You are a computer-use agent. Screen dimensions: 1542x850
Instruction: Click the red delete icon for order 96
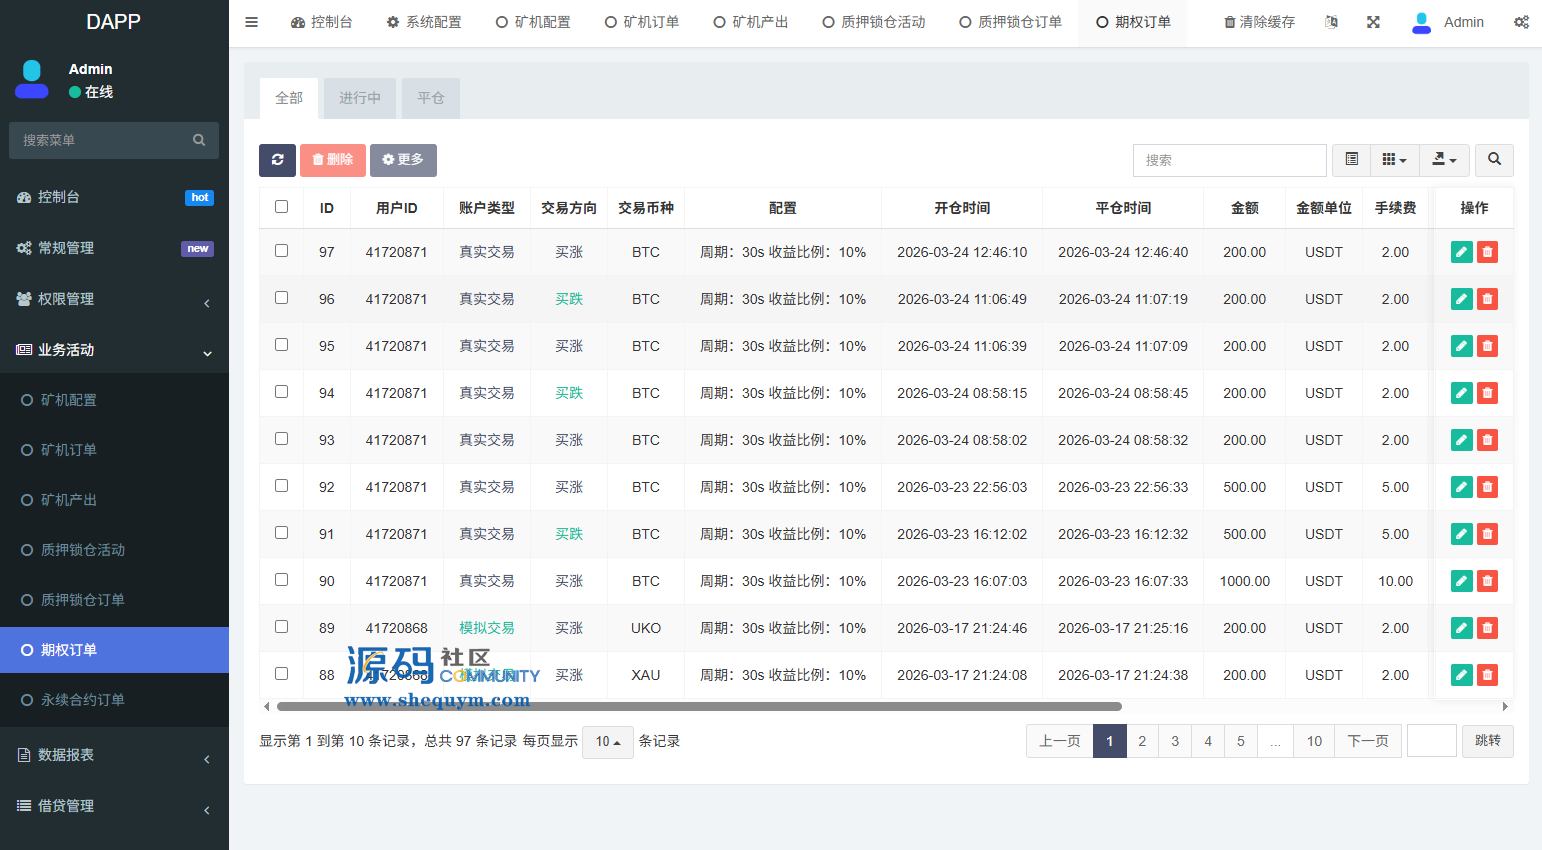point(1487,299)
